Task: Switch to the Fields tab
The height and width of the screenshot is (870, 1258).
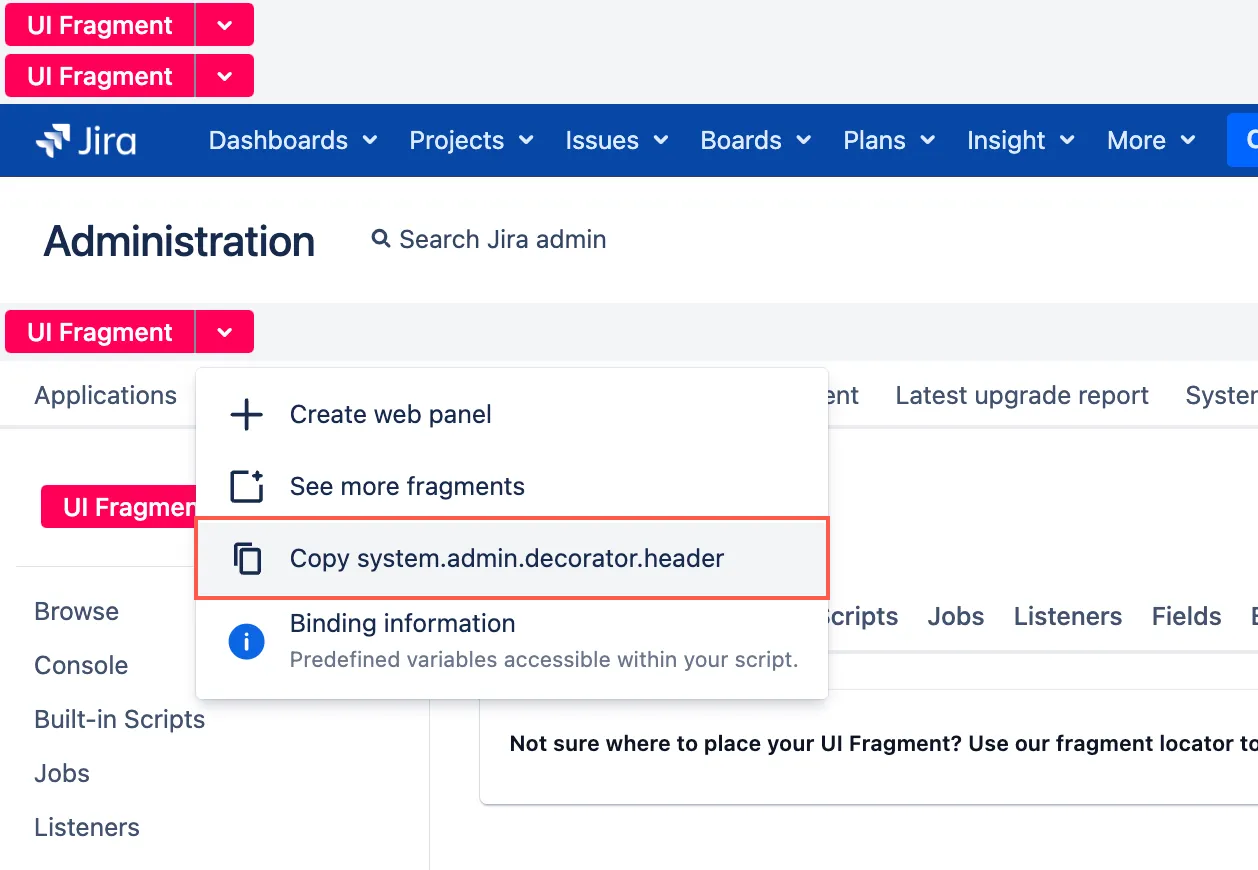Action: pos(1187,617)
